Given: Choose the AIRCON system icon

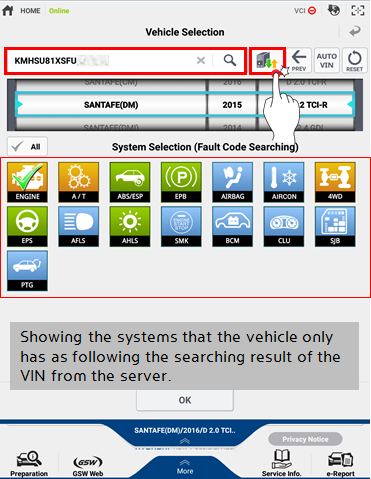Looking at the screenshot, I should [284, 182].
